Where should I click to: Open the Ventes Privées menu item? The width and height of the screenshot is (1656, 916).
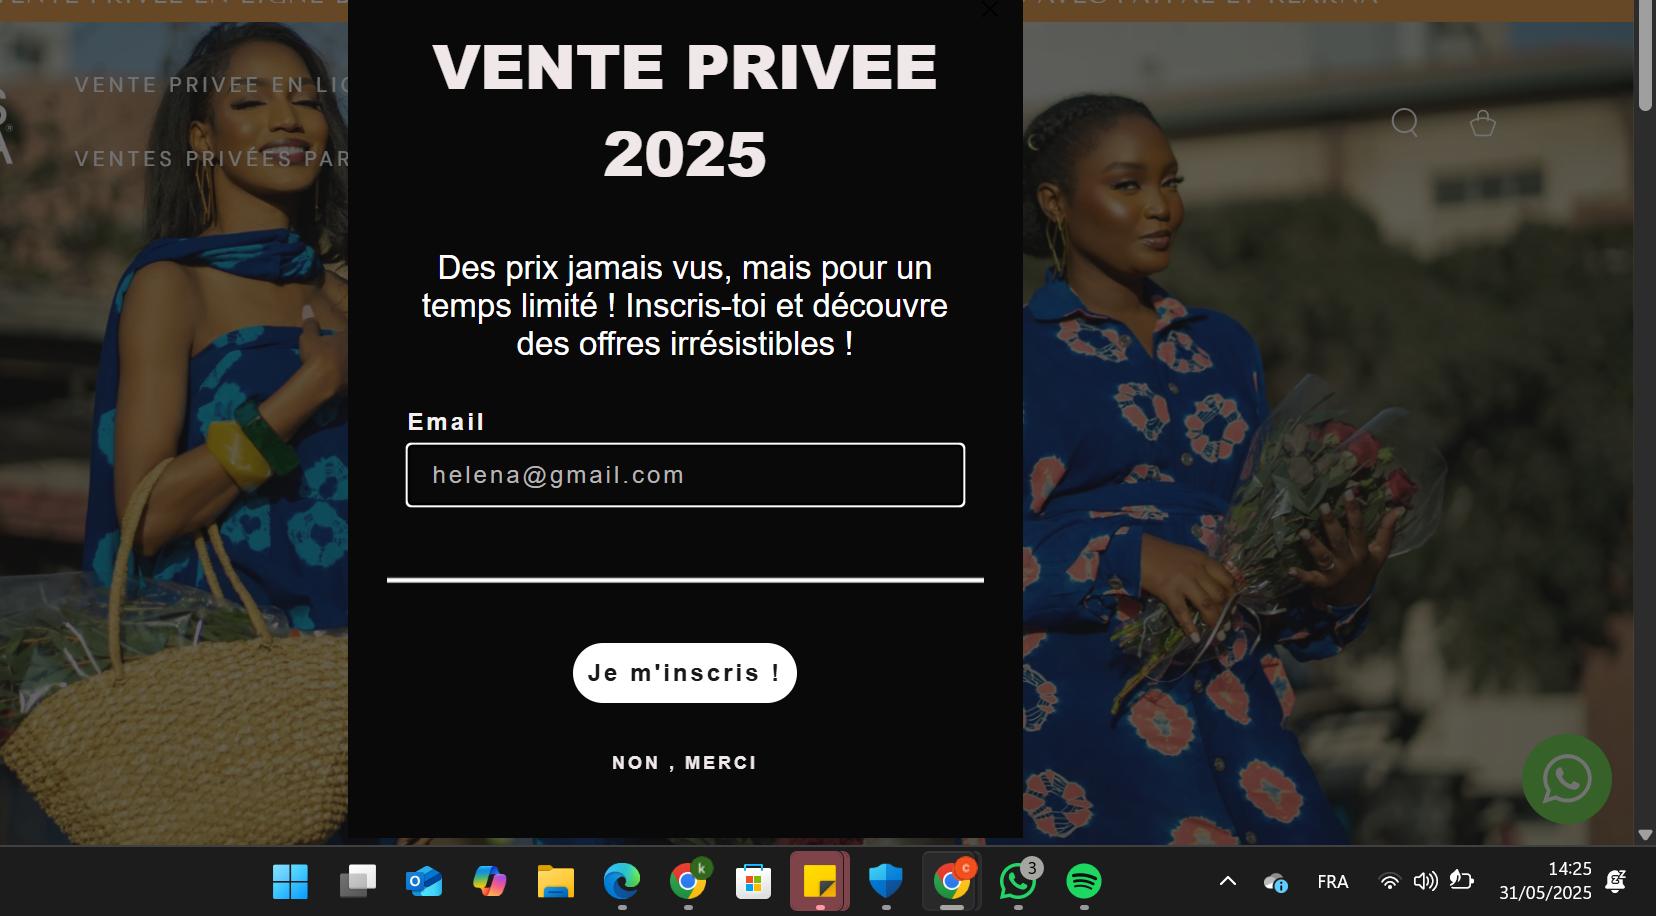[211, 159]
